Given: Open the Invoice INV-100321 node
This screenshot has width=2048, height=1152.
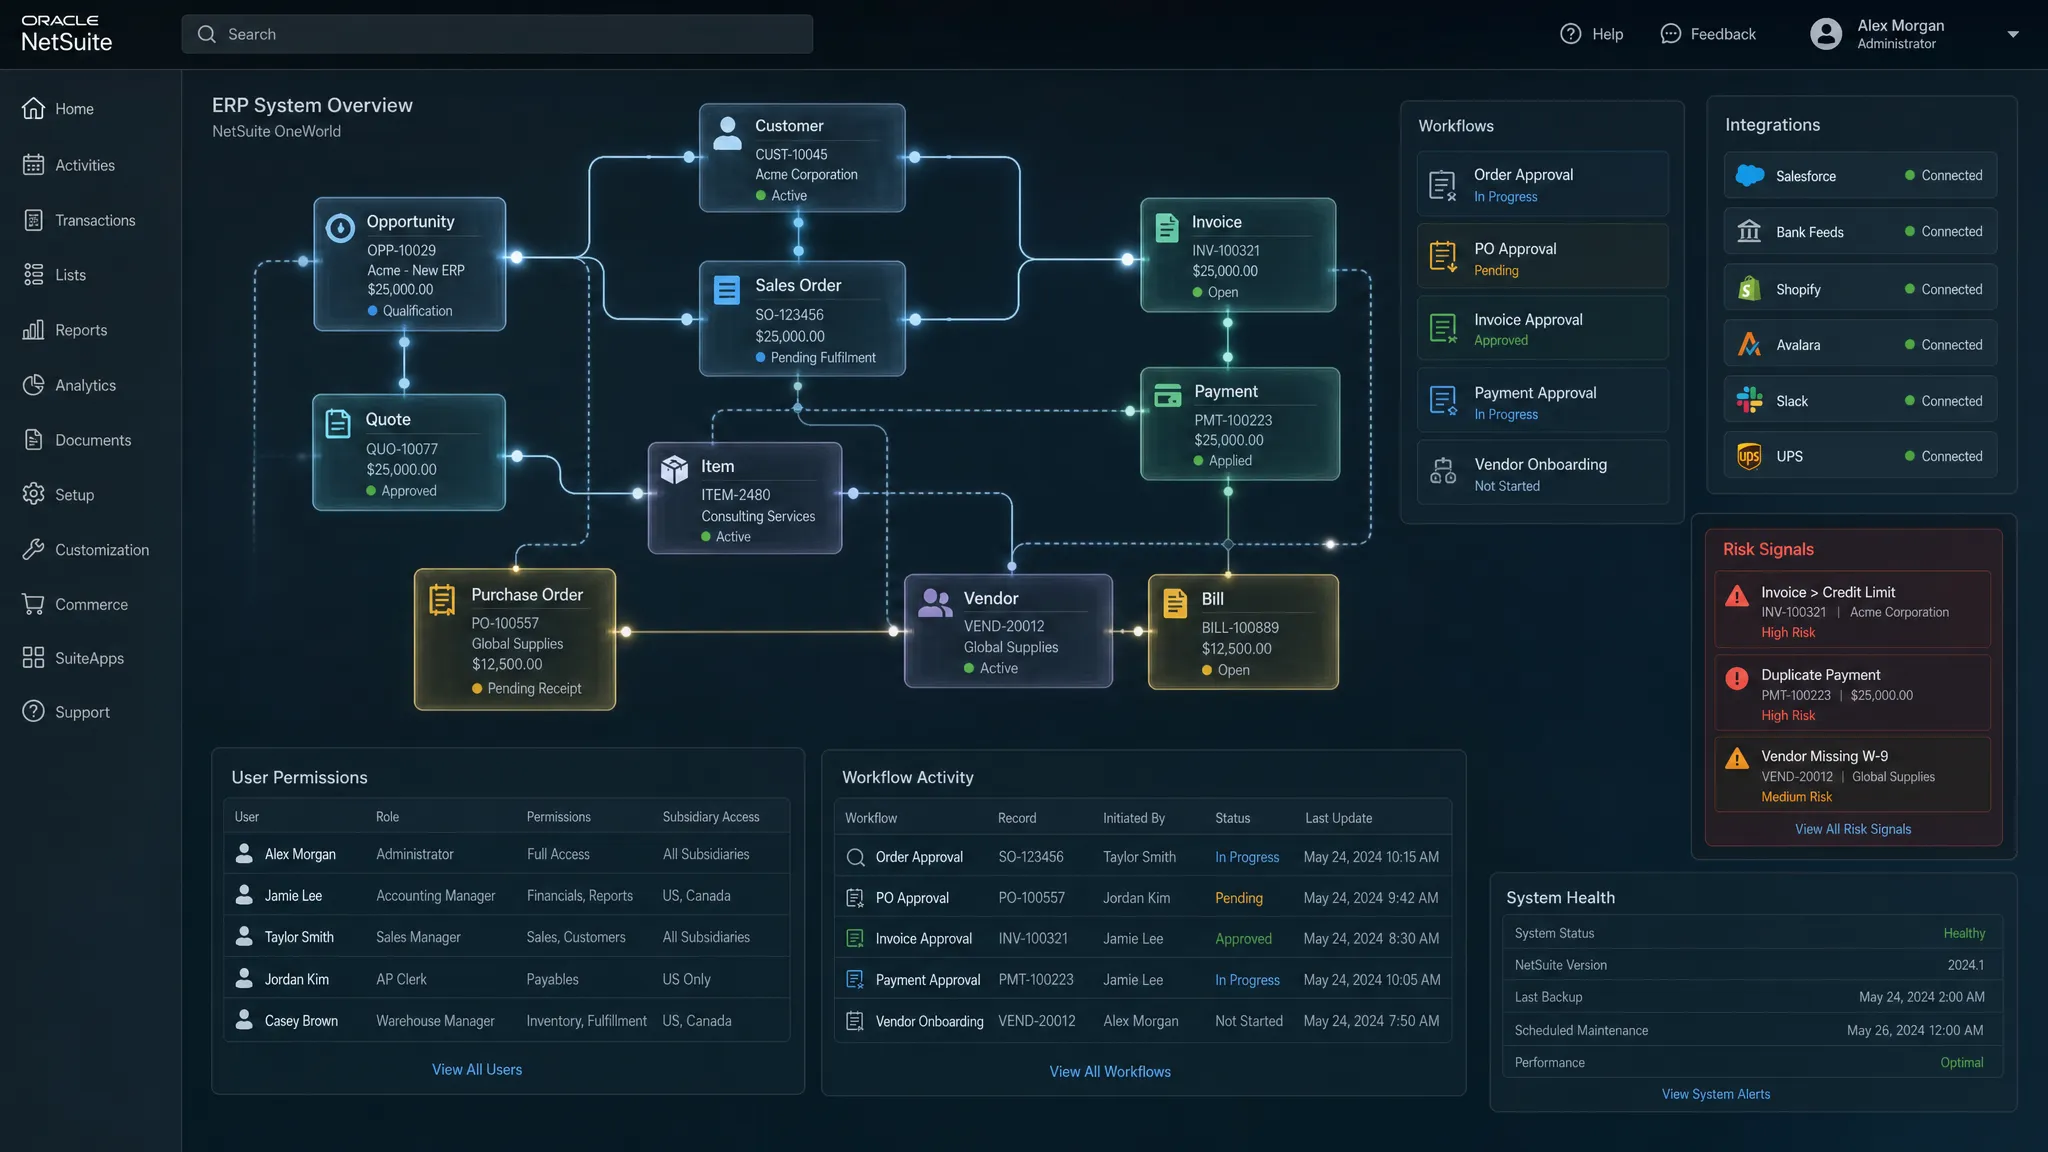Looking at the screenshot, I should pos(1238,255).
